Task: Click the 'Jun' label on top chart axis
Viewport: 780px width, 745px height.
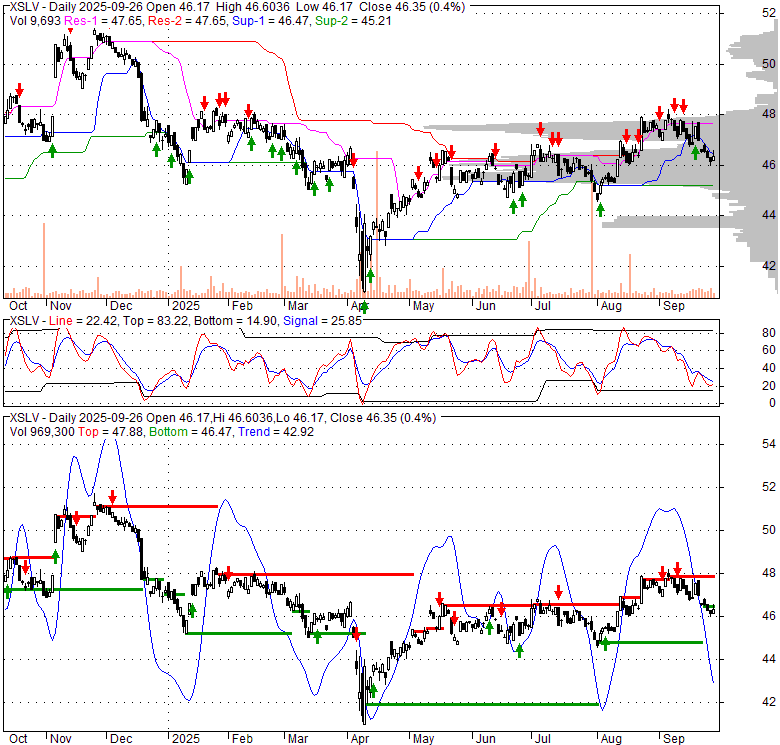Action: click(486, 306)
